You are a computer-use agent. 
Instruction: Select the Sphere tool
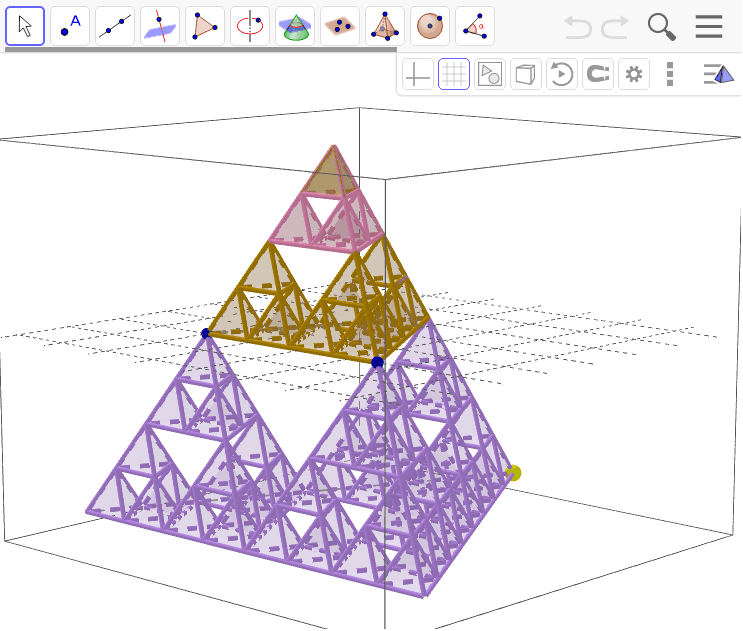pos(430,26)
